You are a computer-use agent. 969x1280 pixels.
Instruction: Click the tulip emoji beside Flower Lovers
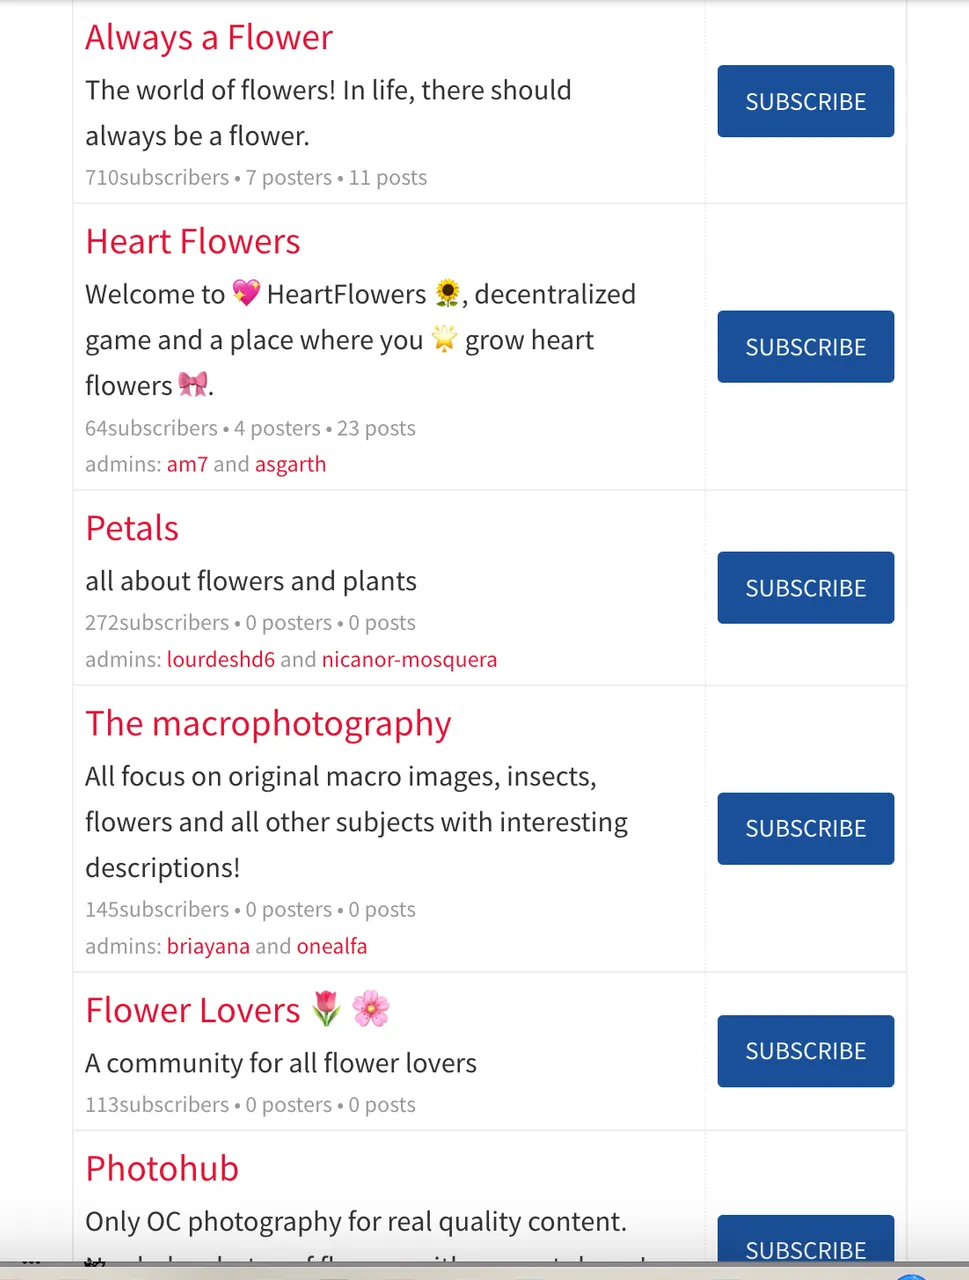[x=326, y=1009]
